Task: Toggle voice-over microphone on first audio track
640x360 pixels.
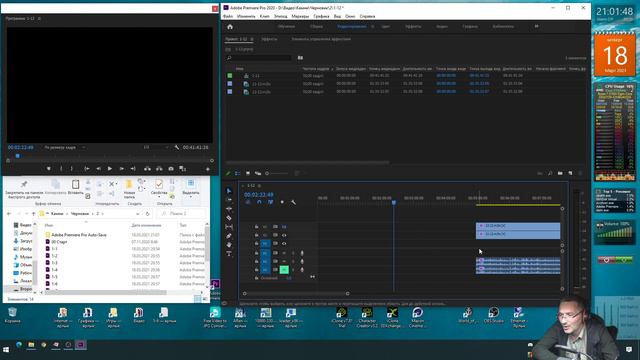Action: 302,253
